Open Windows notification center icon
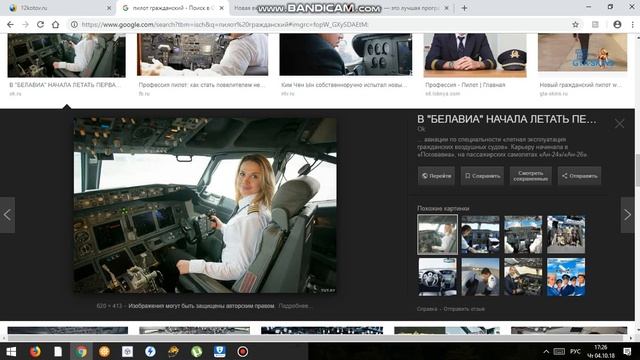 click(x=627, y=351)
